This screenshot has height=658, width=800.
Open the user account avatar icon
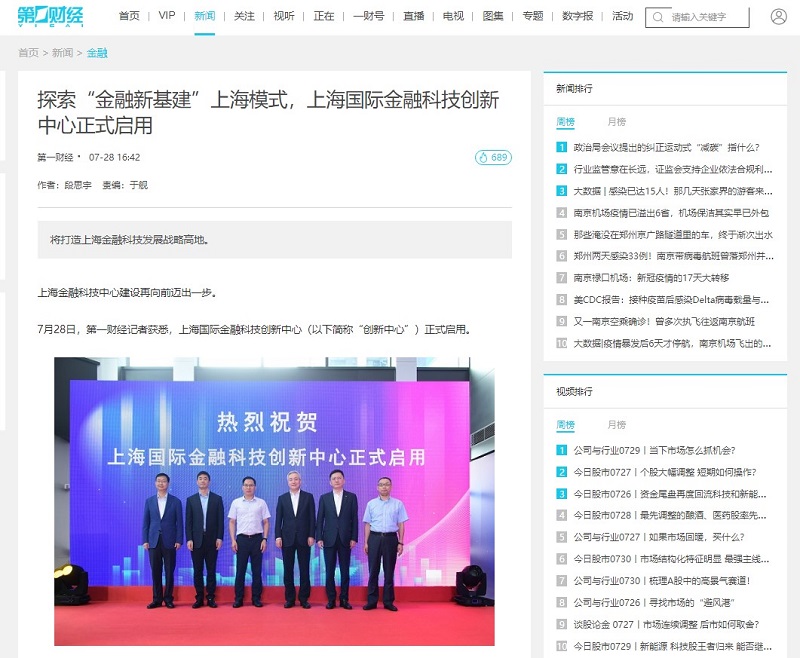click(x=778, y=16)
